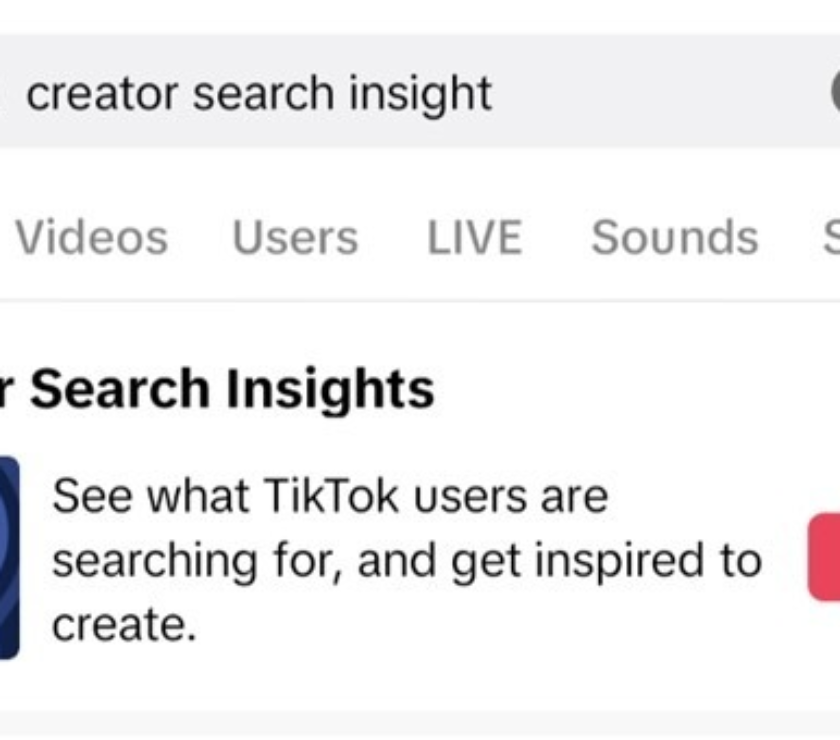Open the cut-off tab right of Sounds
The height and width of the screenshot is (740, 840).
[x=832, y=237]
